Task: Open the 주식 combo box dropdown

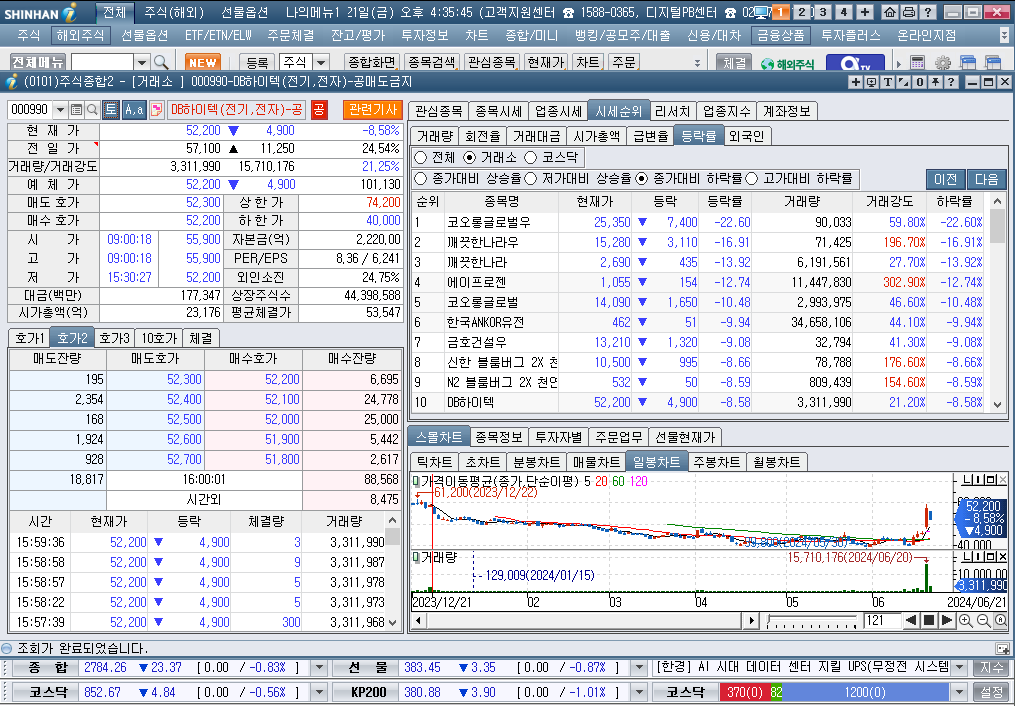Action: (x=322, y=62)
